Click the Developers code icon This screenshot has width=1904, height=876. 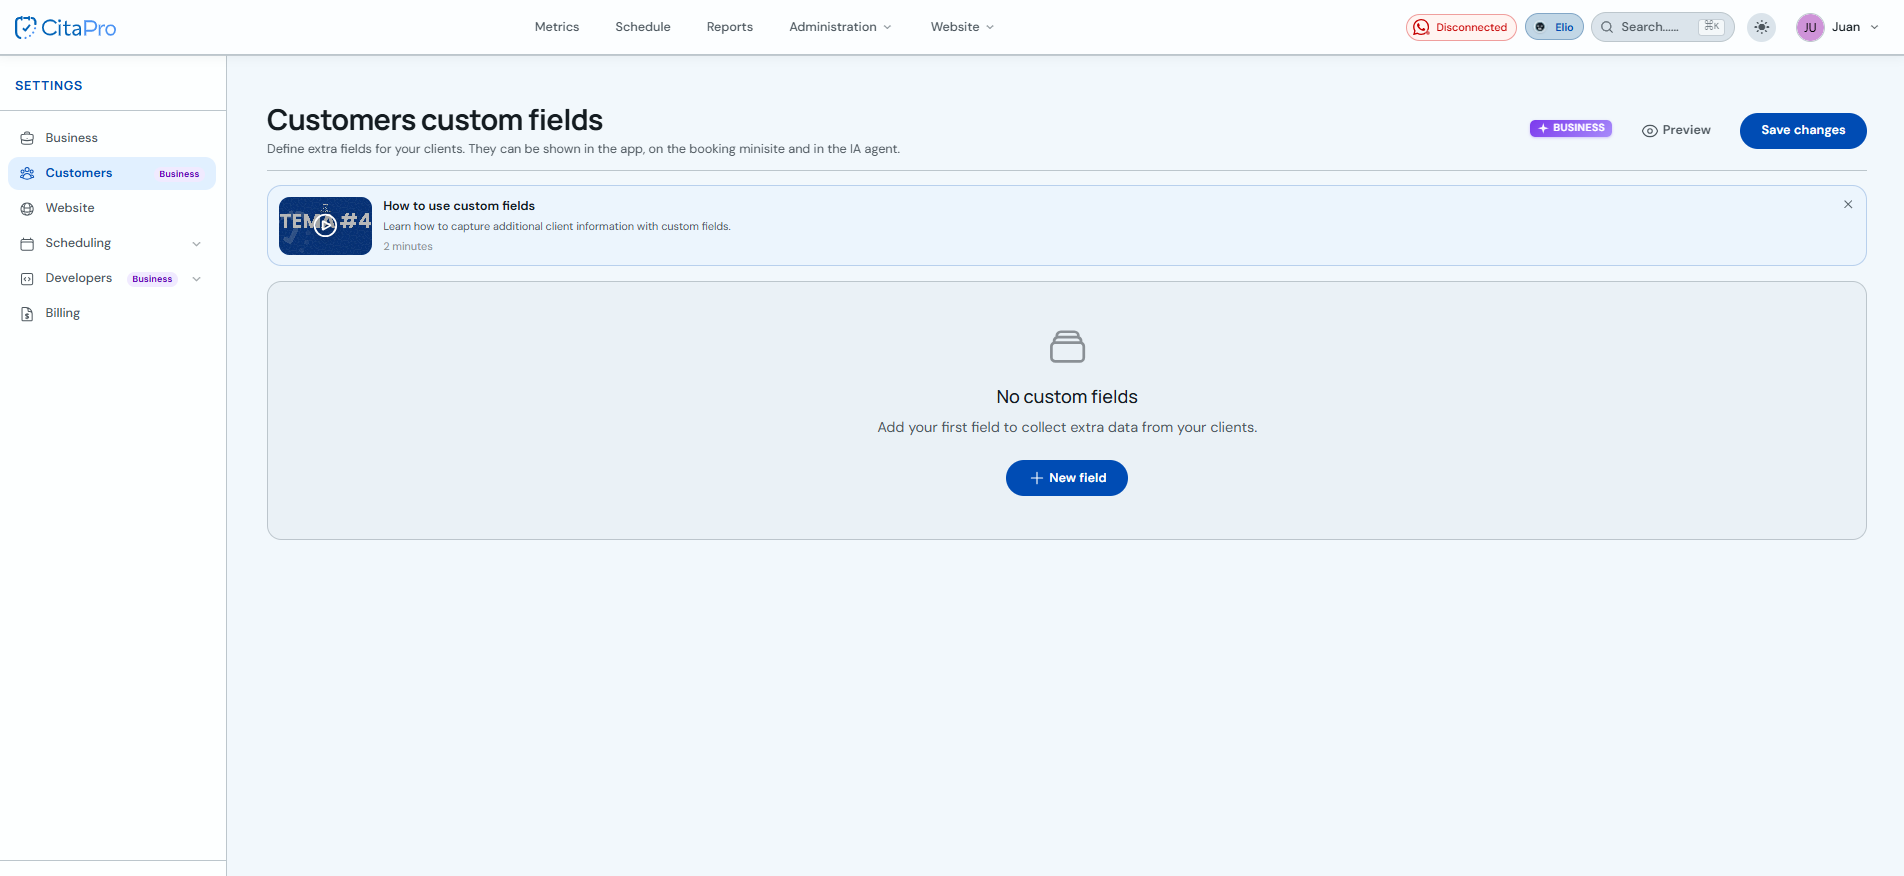[27, 279]
